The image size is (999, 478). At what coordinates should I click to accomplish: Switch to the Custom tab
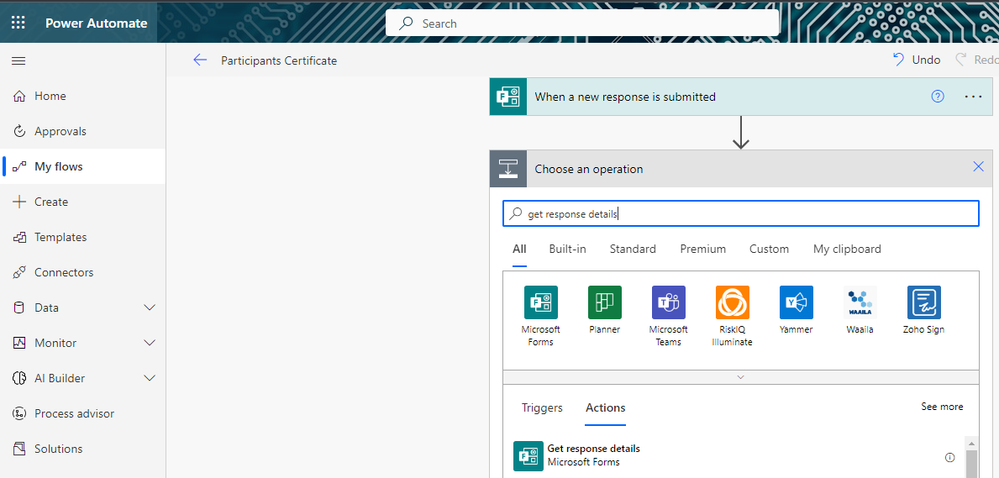[769, 249]
